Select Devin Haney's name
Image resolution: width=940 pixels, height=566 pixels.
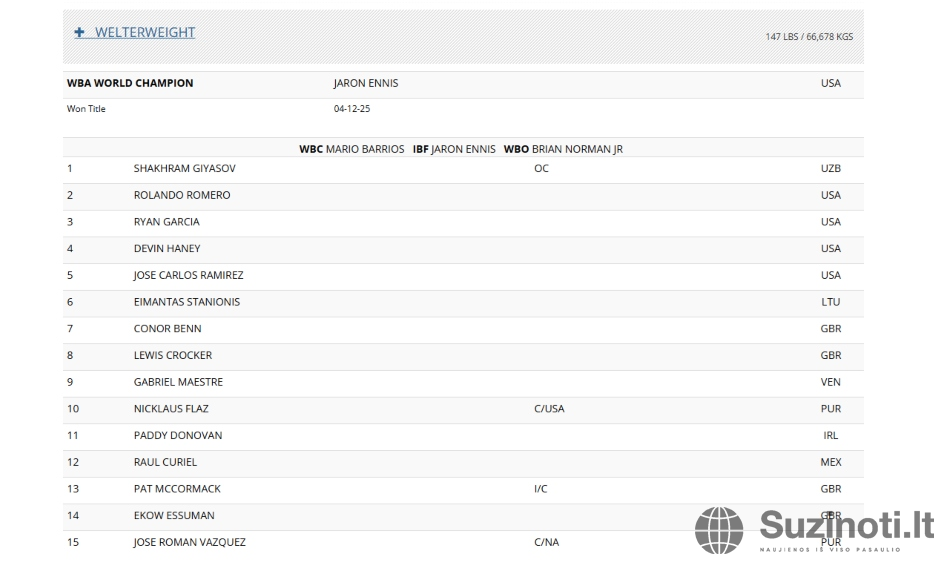166,249
